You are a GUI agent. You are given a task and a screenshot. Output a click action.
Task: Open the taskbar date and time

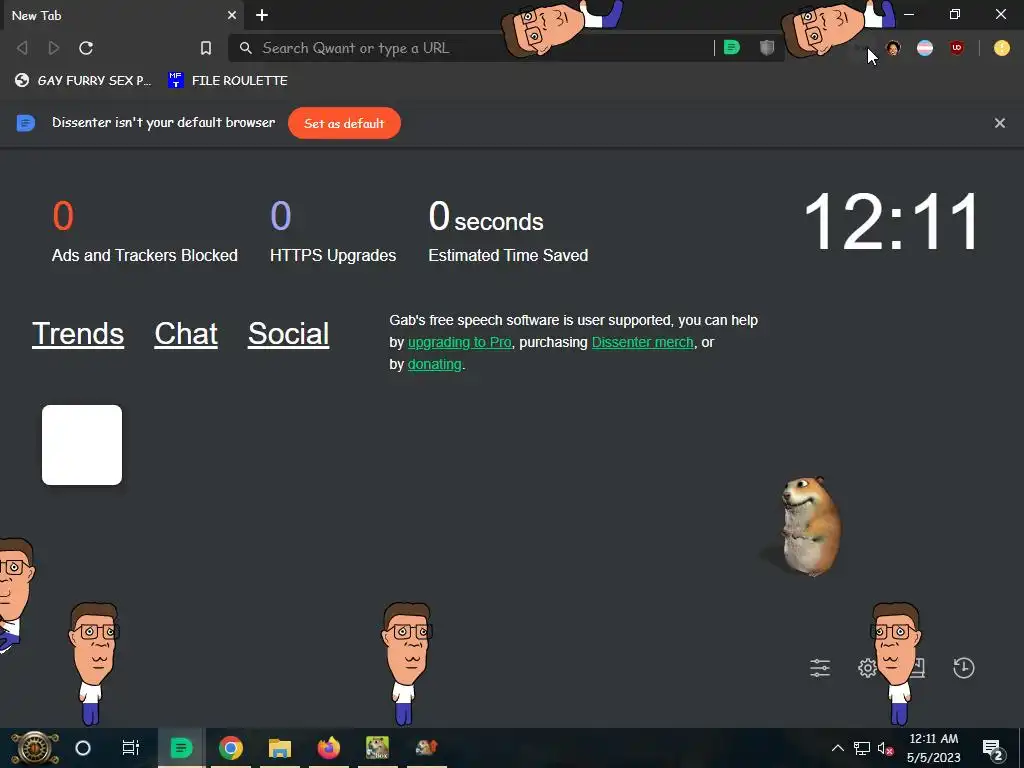click(x=933, y=748)
